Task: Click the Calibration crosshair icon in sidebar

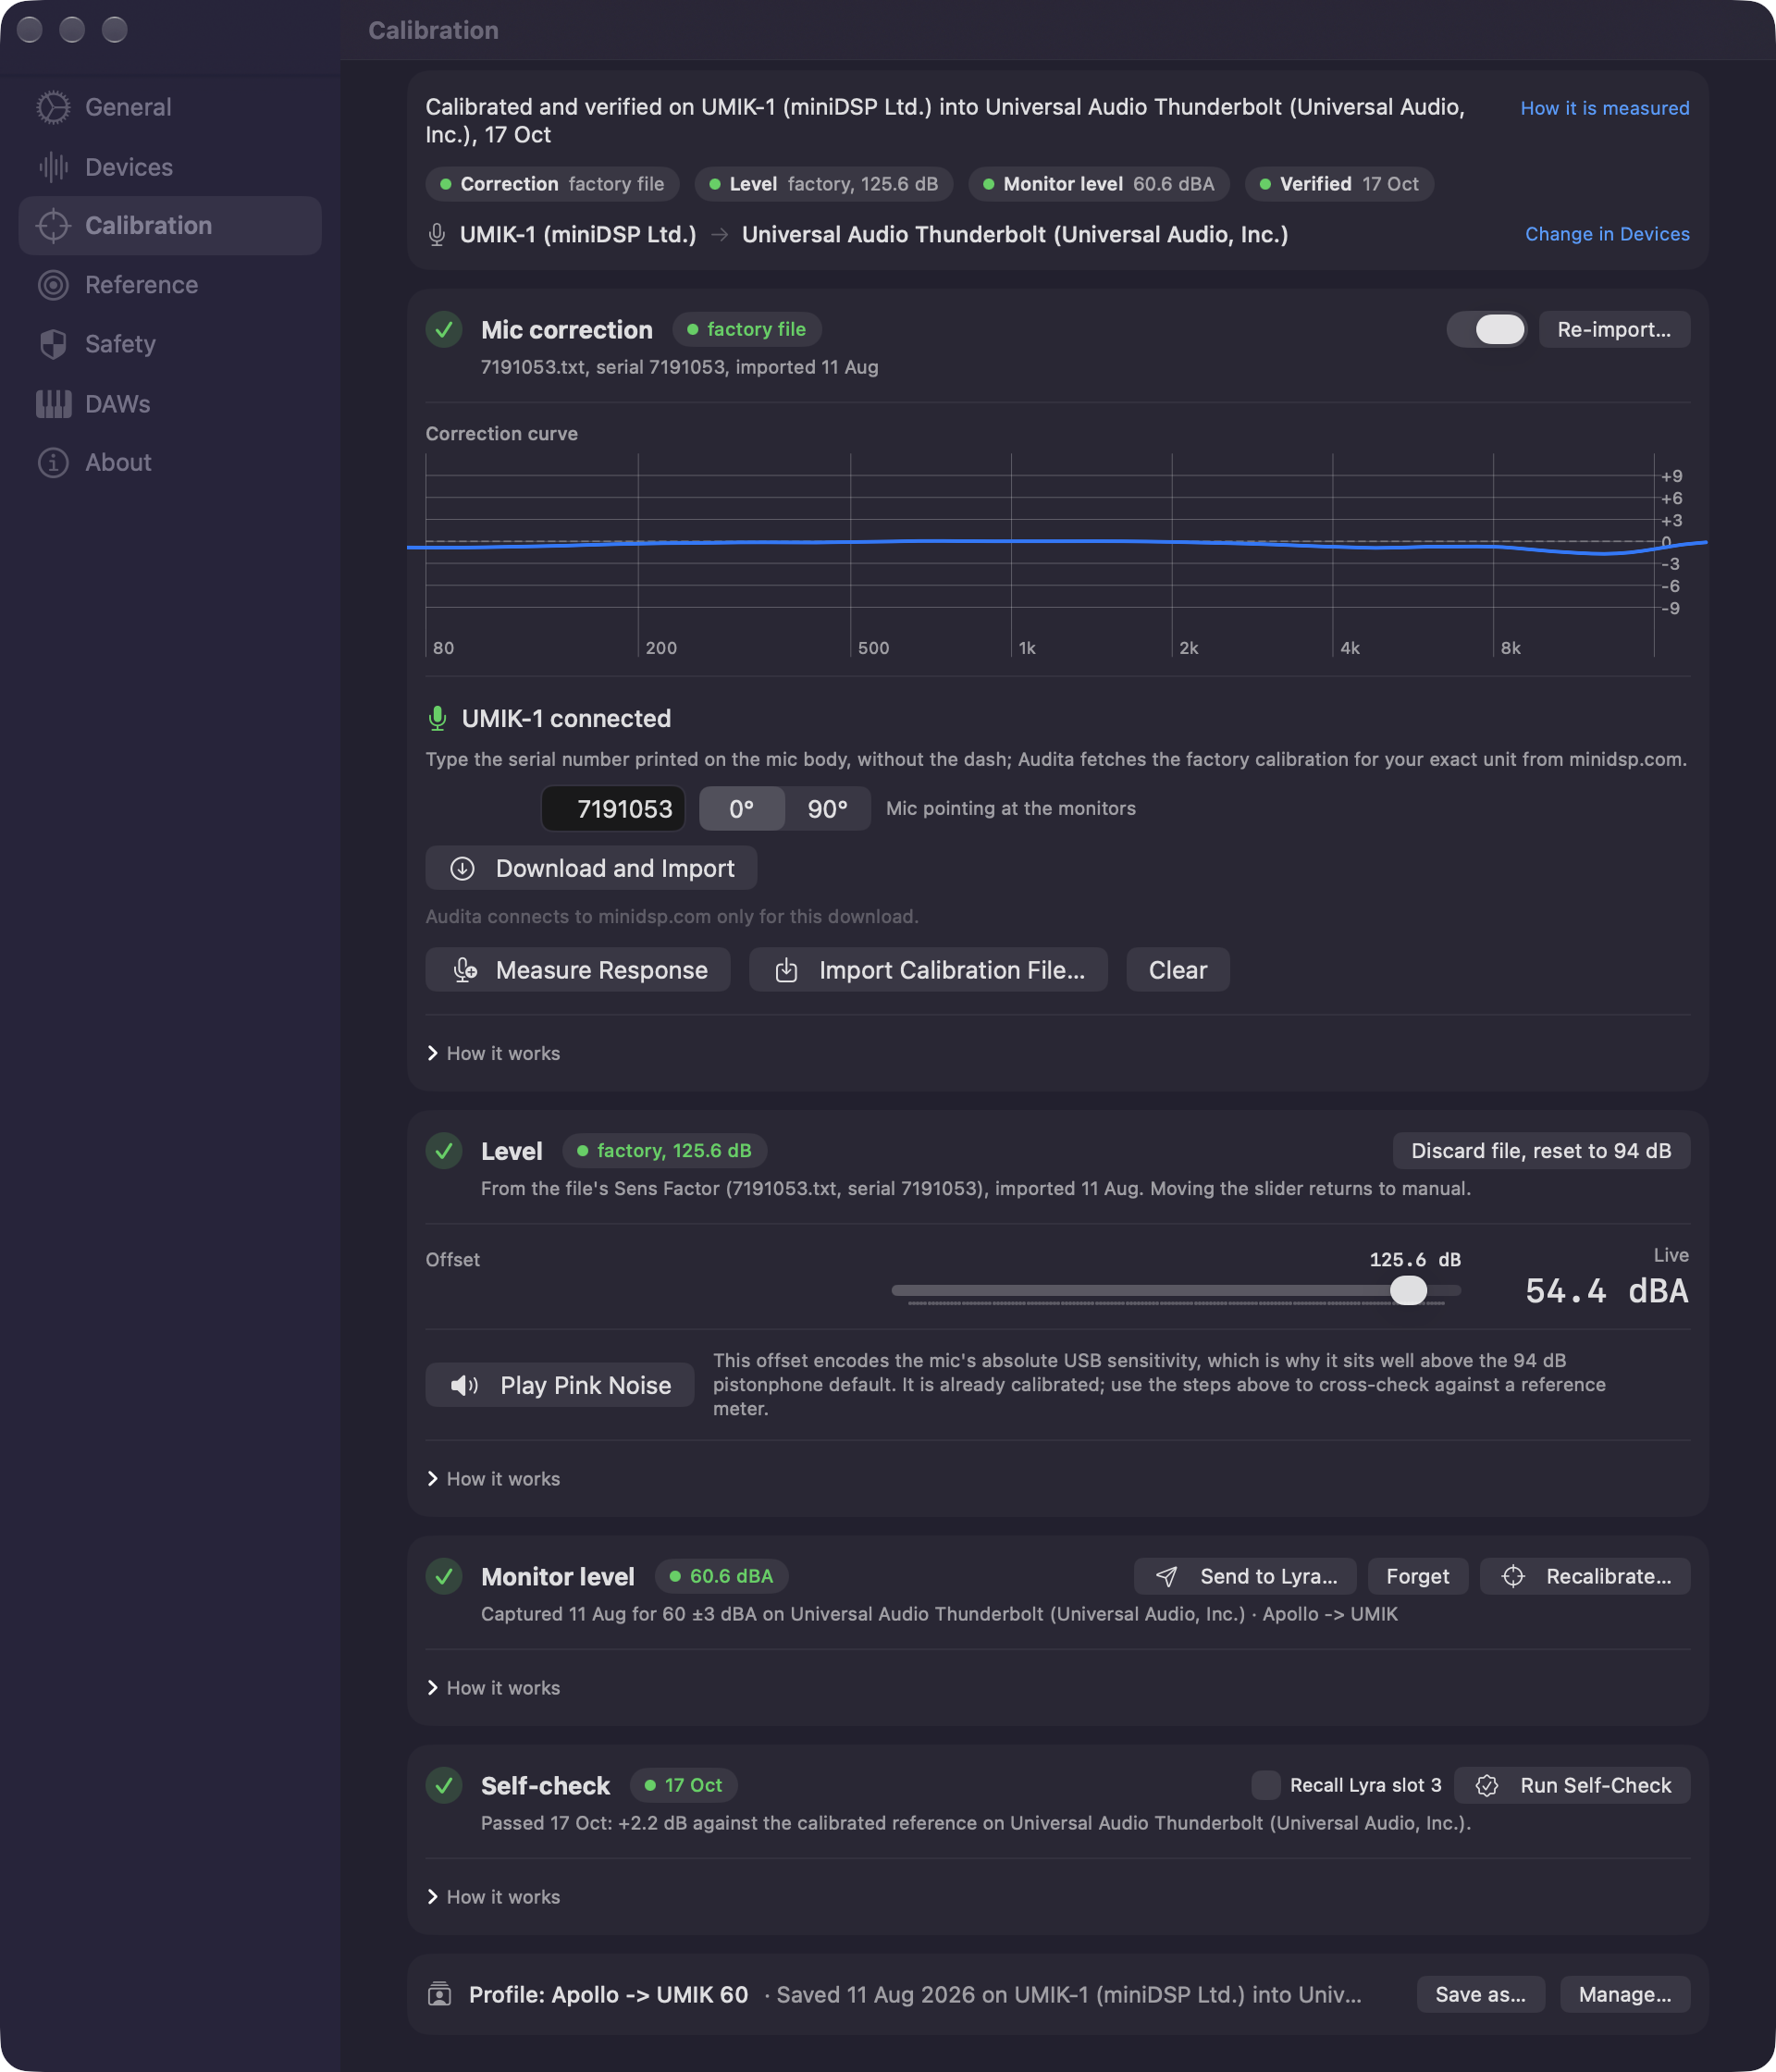Action: 53,226
